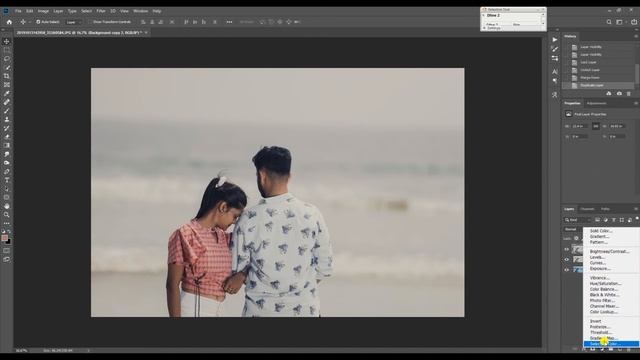Image resolution: width=640 pixels, height=360 pixels.
Task: Select the Clone Stamp tool
Action: click(7, 119)
